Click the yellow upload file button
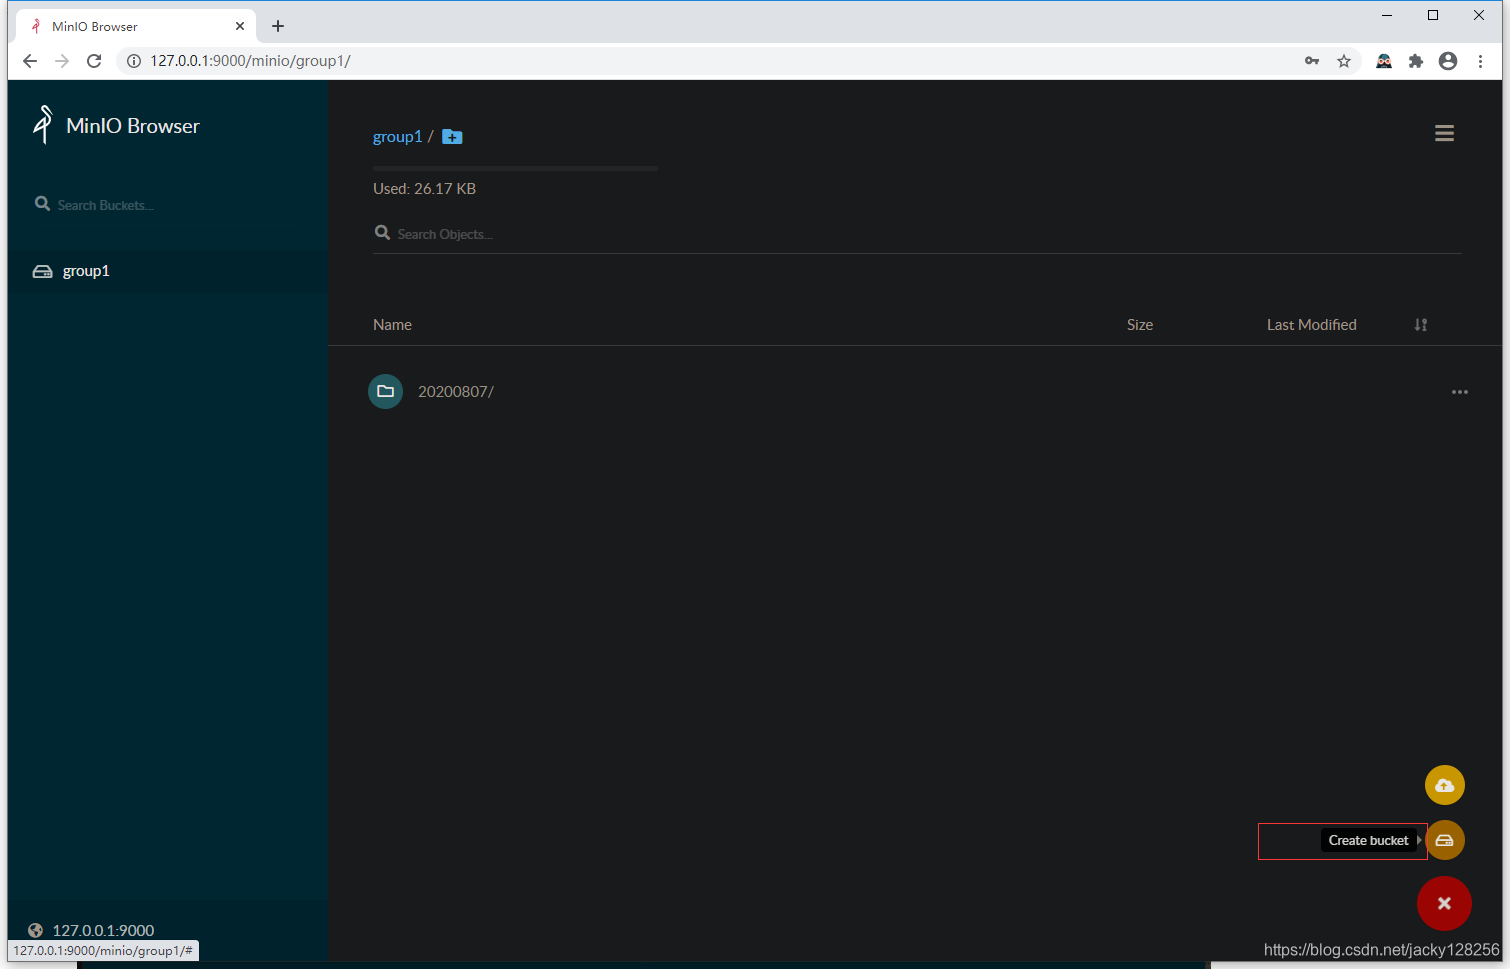 point(1444,785)
